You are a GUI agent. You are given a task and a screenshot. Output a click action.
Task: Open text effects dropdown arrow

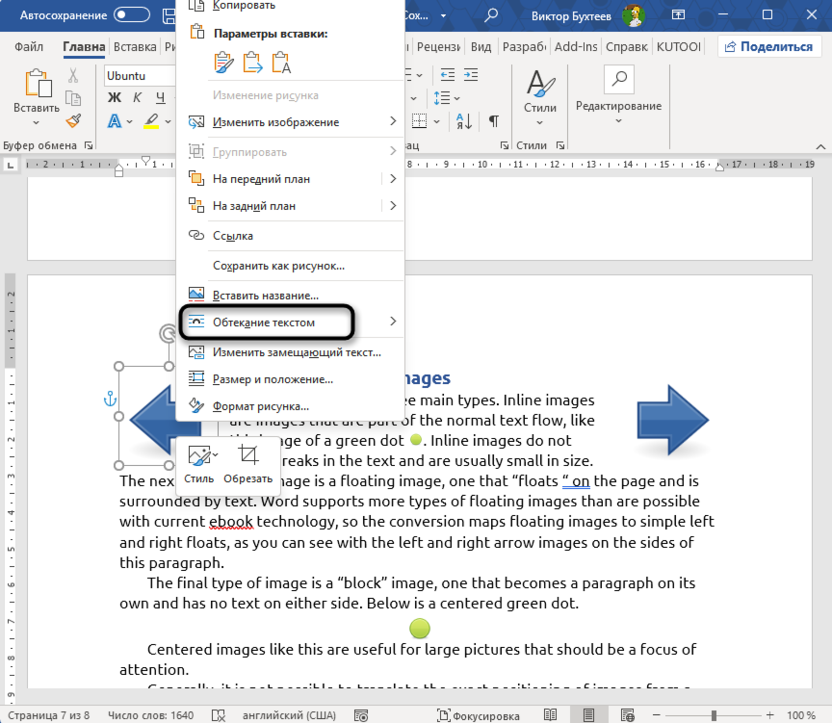tap(130, 121)
